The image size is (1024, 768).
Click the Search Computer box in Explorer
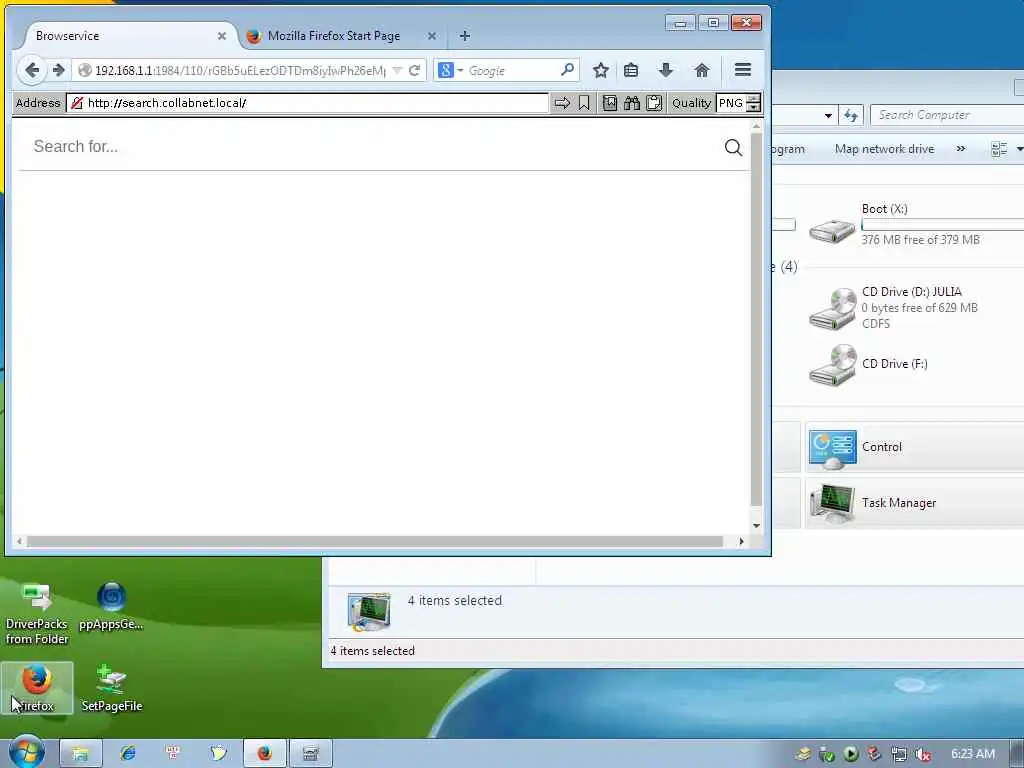tap(948, 115)
